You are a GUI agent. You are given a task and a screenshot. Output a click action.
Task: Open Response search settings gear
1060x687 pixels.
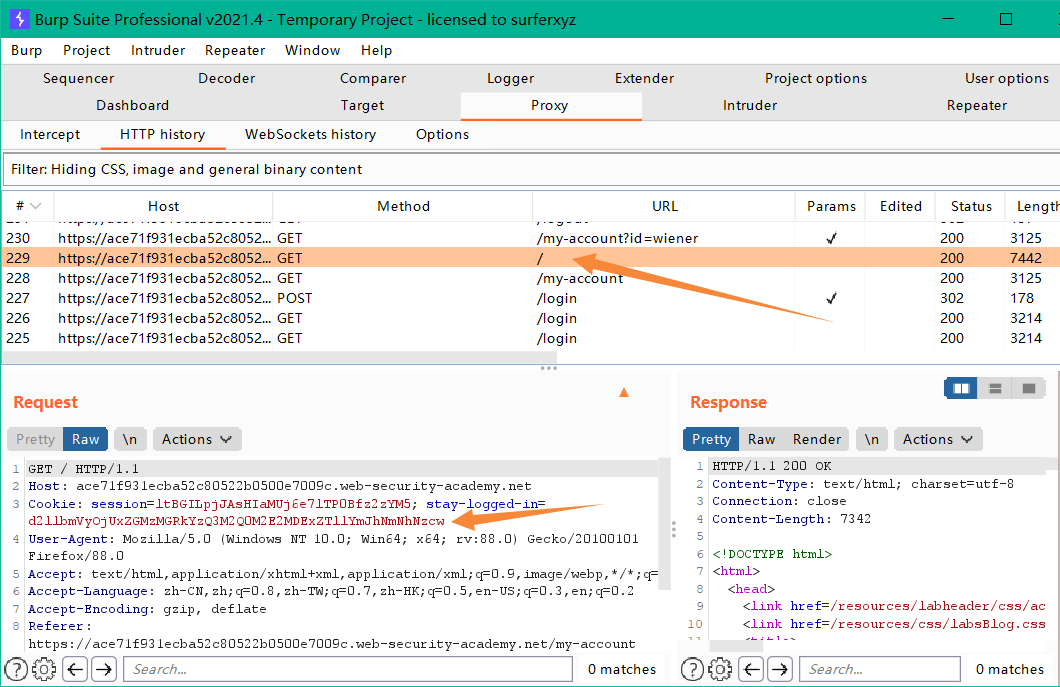click(721, 669)
